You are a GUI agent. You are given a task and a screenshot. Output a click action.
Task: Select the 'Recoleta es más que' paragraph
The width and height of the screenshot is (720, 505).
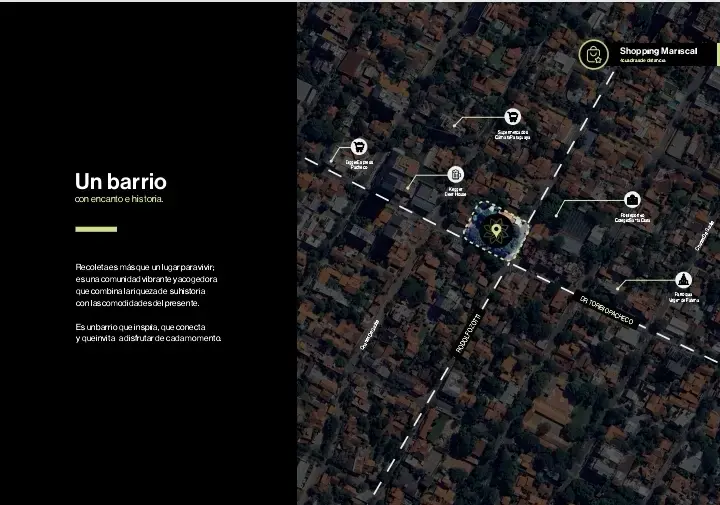tap(146, 285)
